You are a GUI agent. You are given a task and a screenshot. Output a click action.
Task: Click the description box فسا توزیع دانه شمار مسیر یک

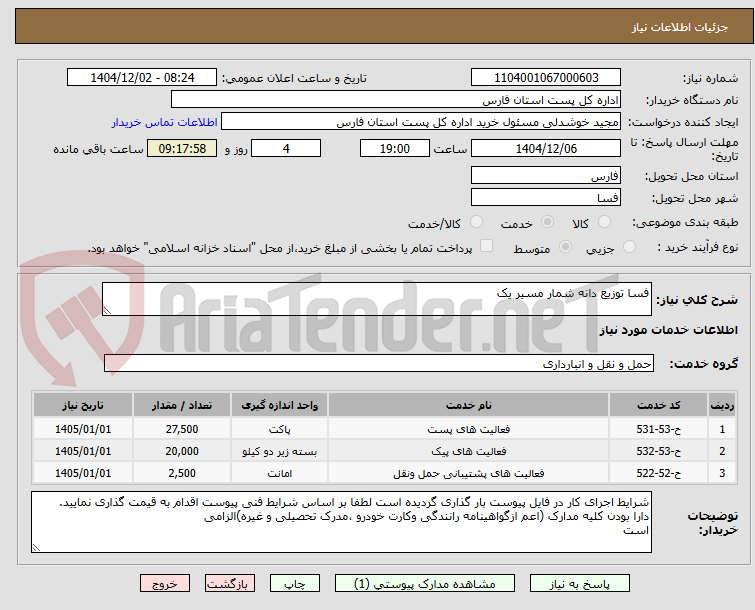(377, 299)
